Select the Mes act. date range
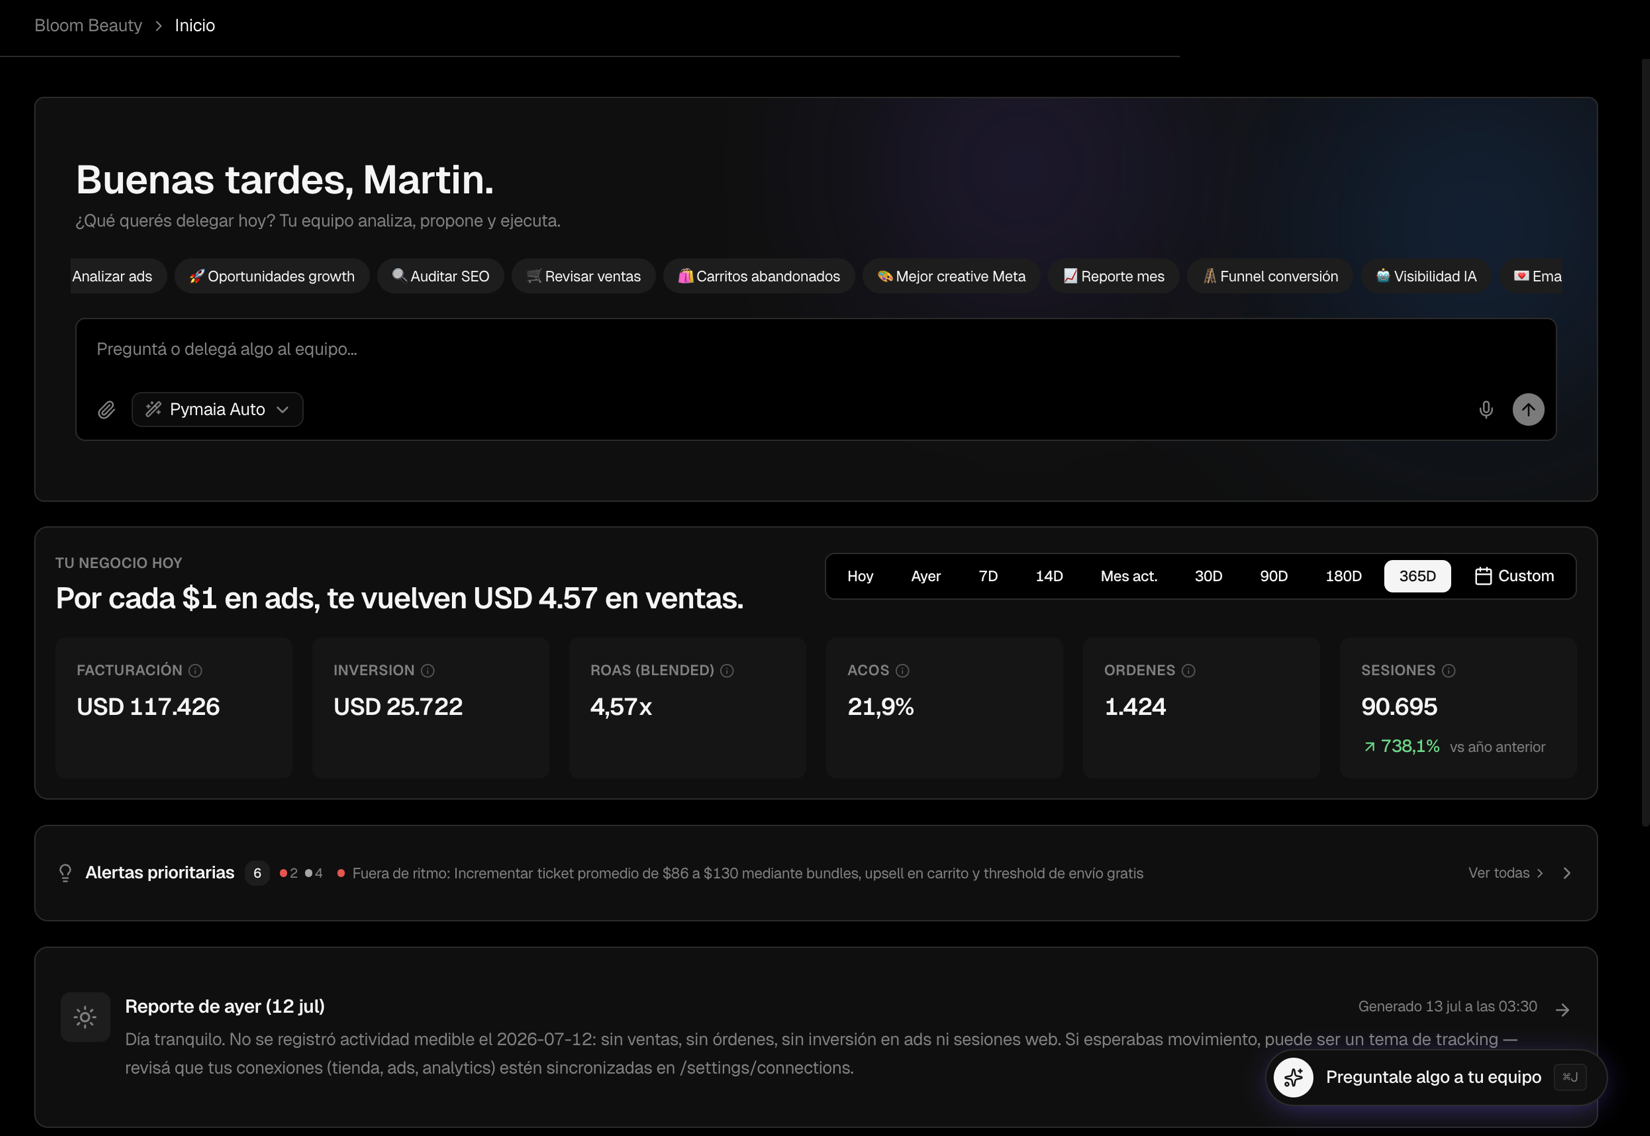This screenshot has width=1650, height=1136. click(1129, 576)
